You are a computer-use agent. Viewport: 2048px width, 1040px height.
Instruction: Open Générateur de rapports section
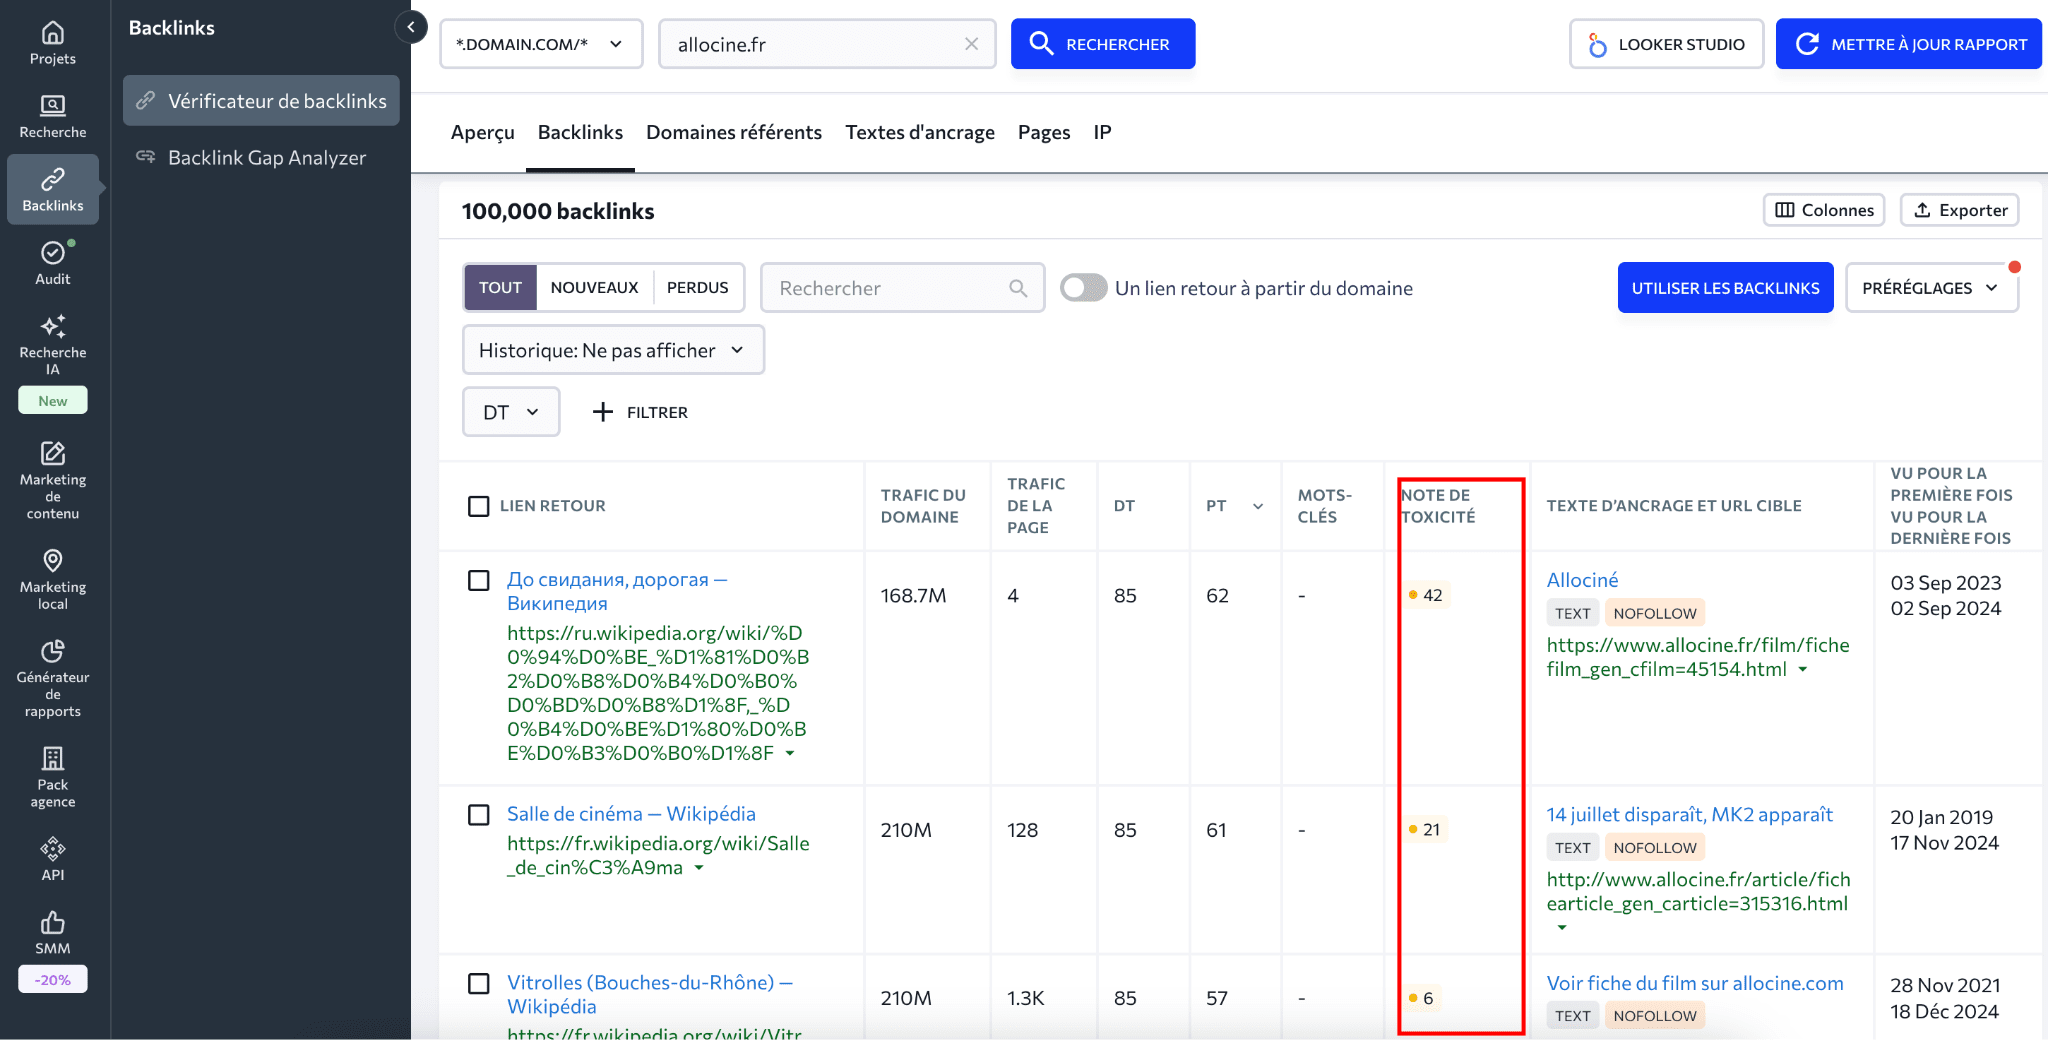click(53, 679)
